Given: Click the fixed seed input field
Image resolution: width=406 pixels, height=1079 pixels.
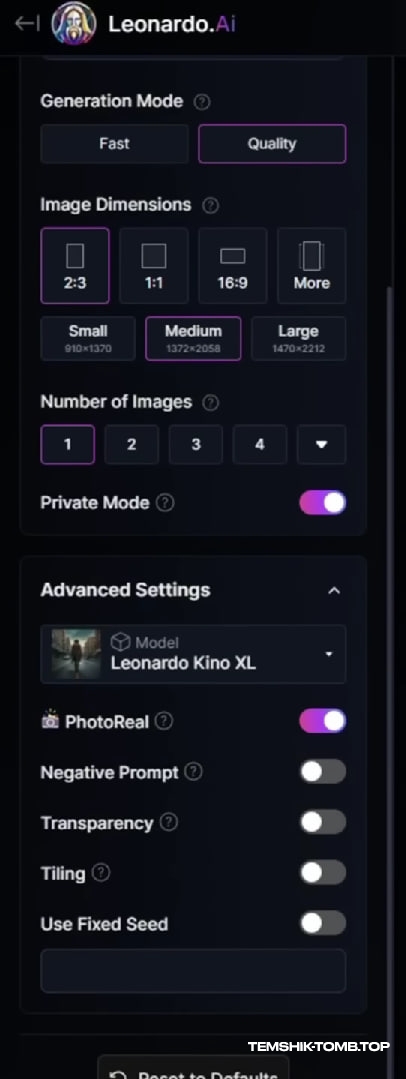Looking at the screenshot, I should (193, 971).
